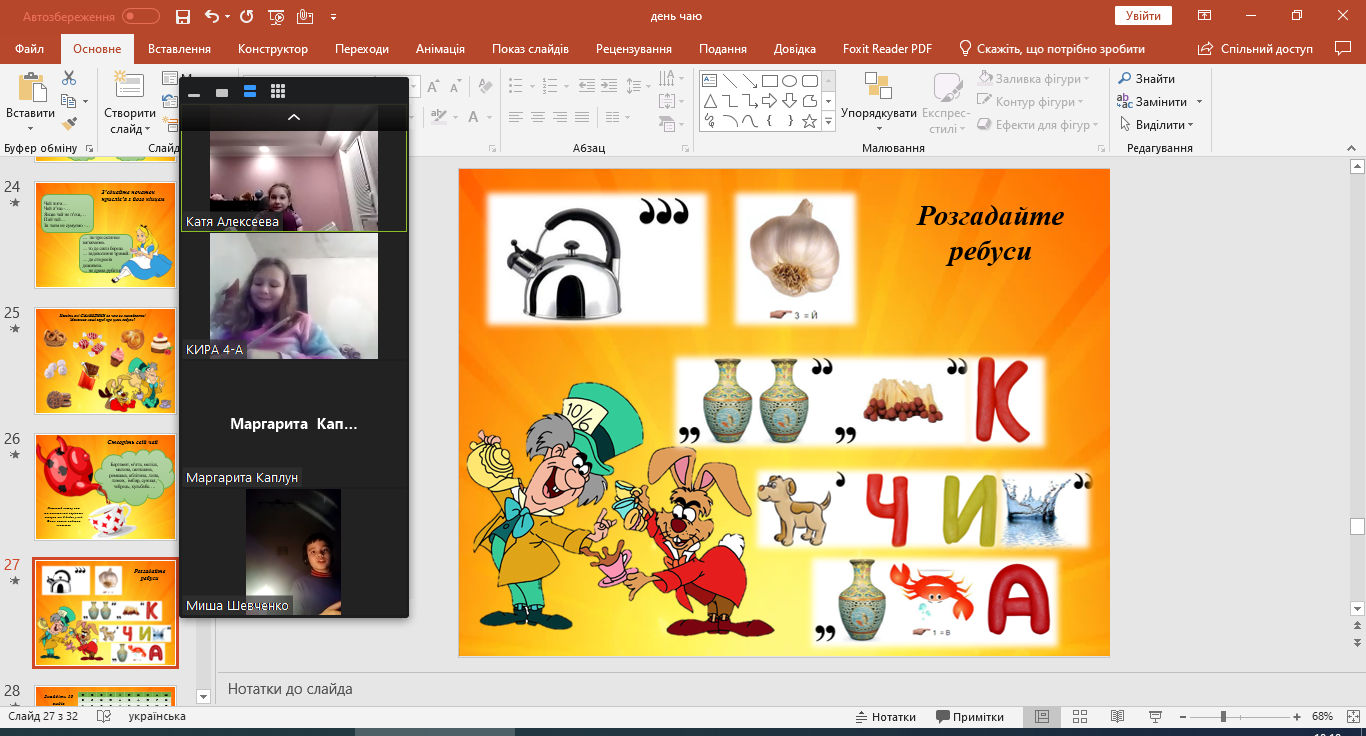Click the Скажіть, що потрібно зробити search box
This screenshot has width=1366, height=736.
pos(1052,49)
